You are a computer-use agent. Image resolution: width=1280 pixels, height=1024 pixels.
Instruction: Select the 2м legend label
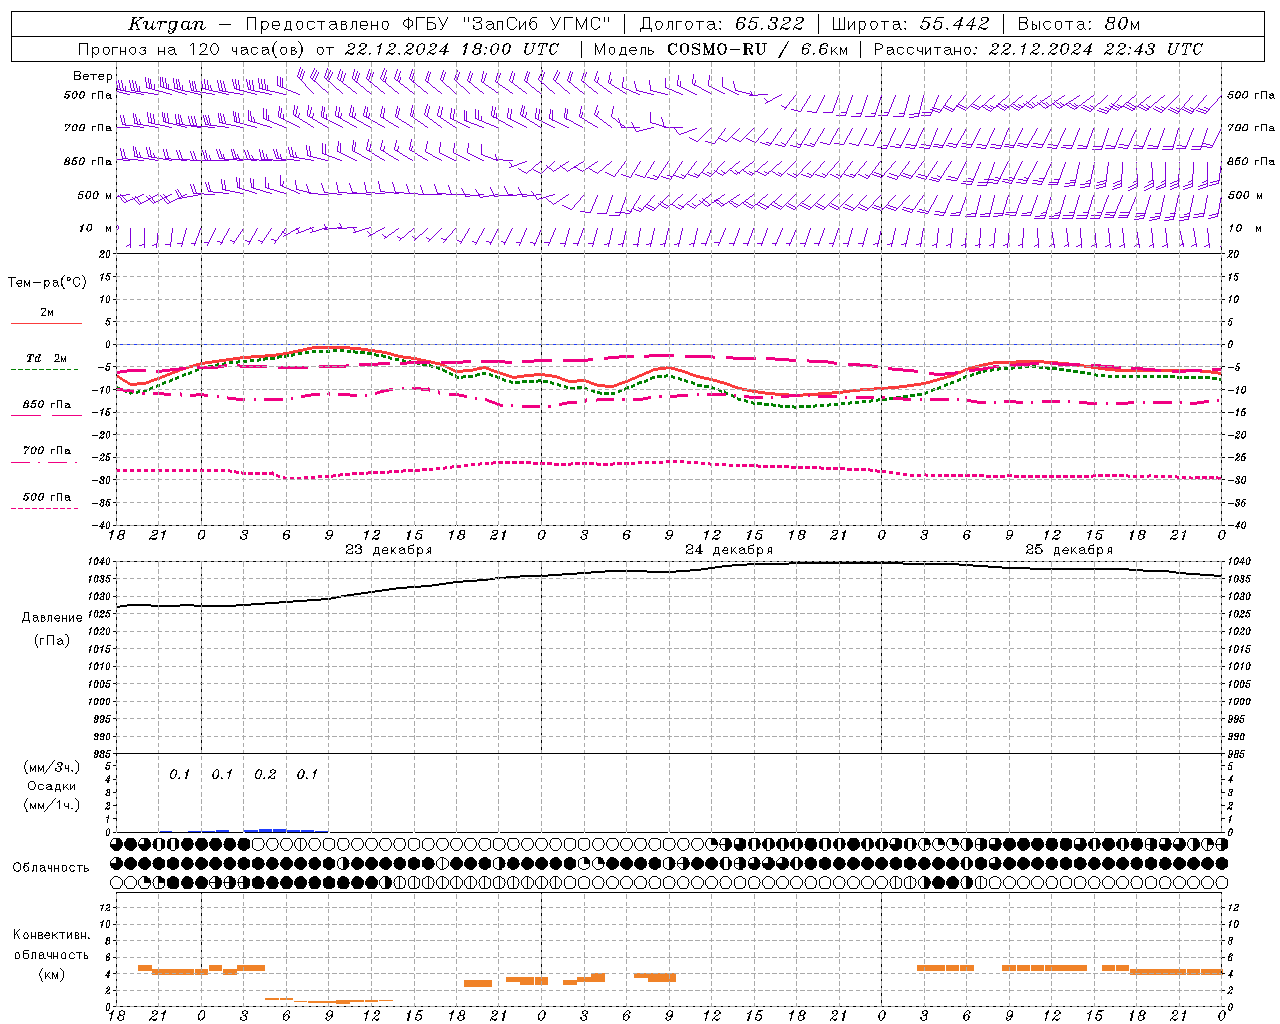point(47,313)
